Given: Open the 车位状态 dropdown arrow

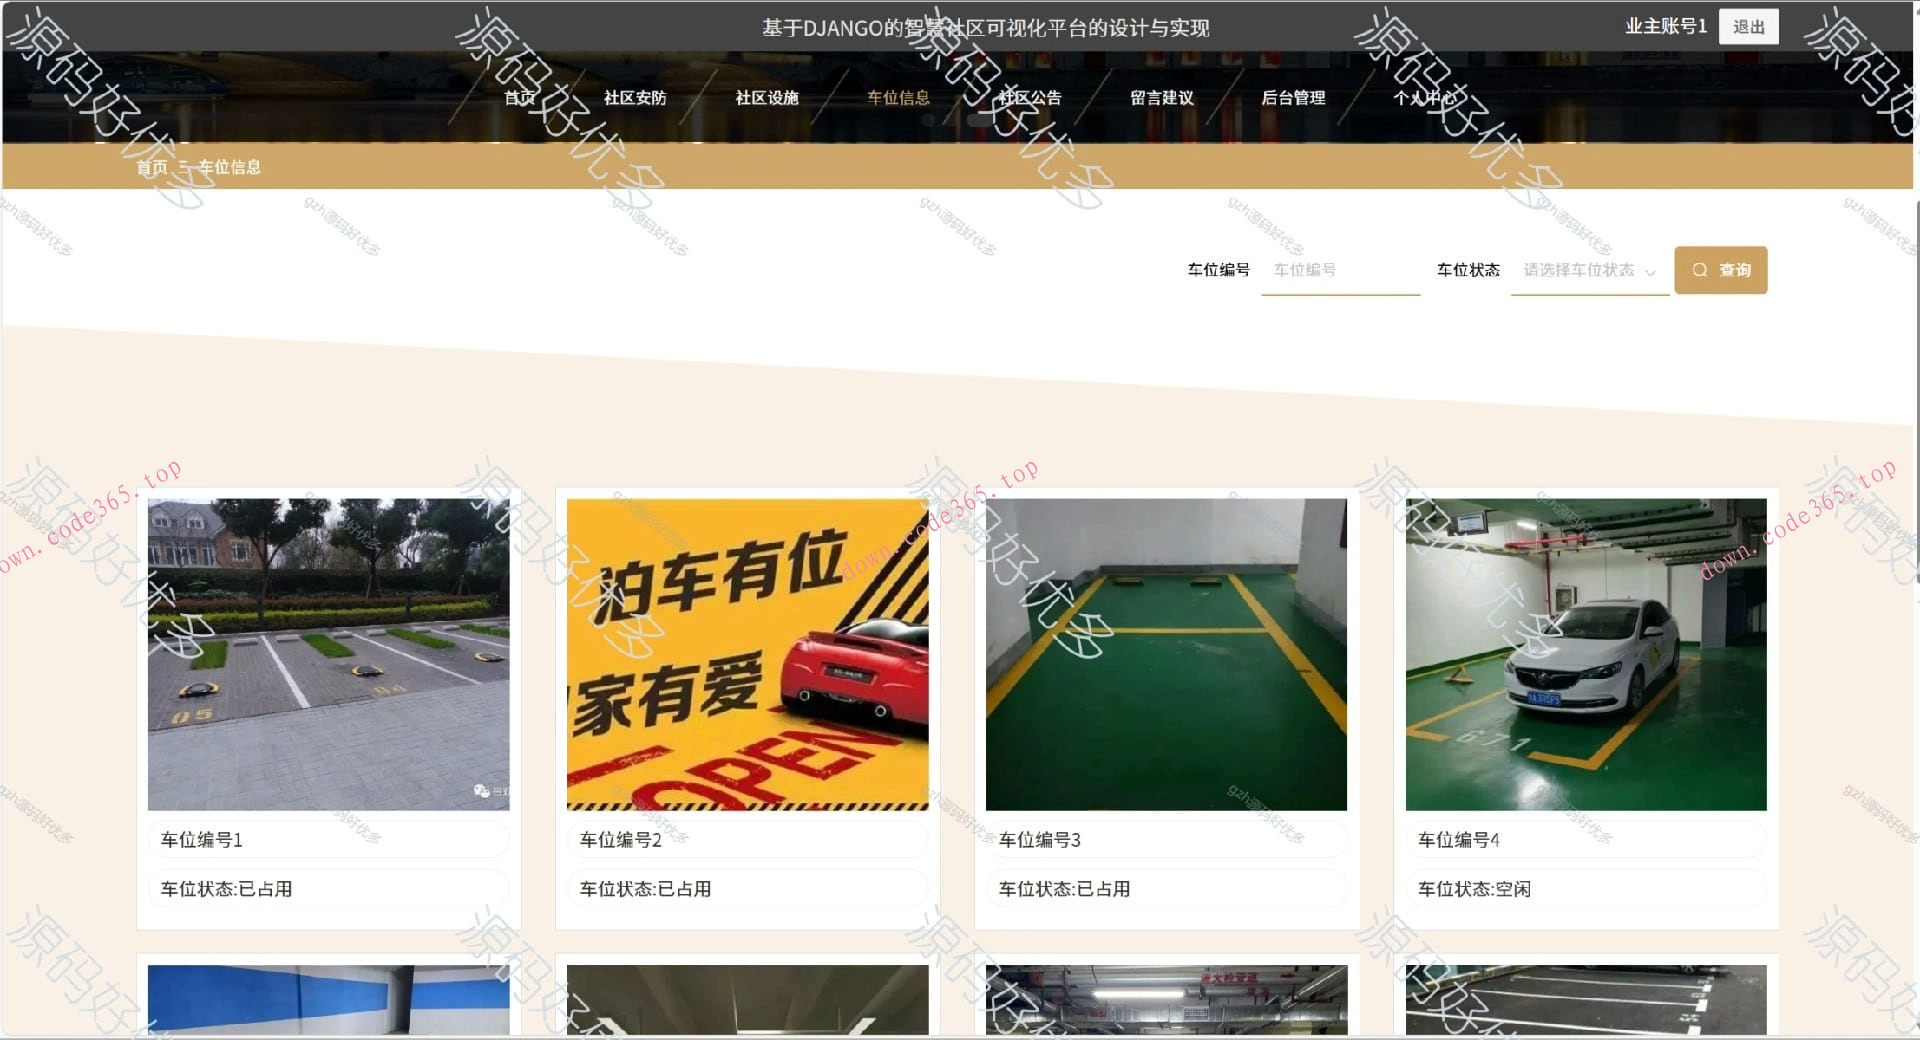Looking at the screenshot, I should [x=1652, y=270].
